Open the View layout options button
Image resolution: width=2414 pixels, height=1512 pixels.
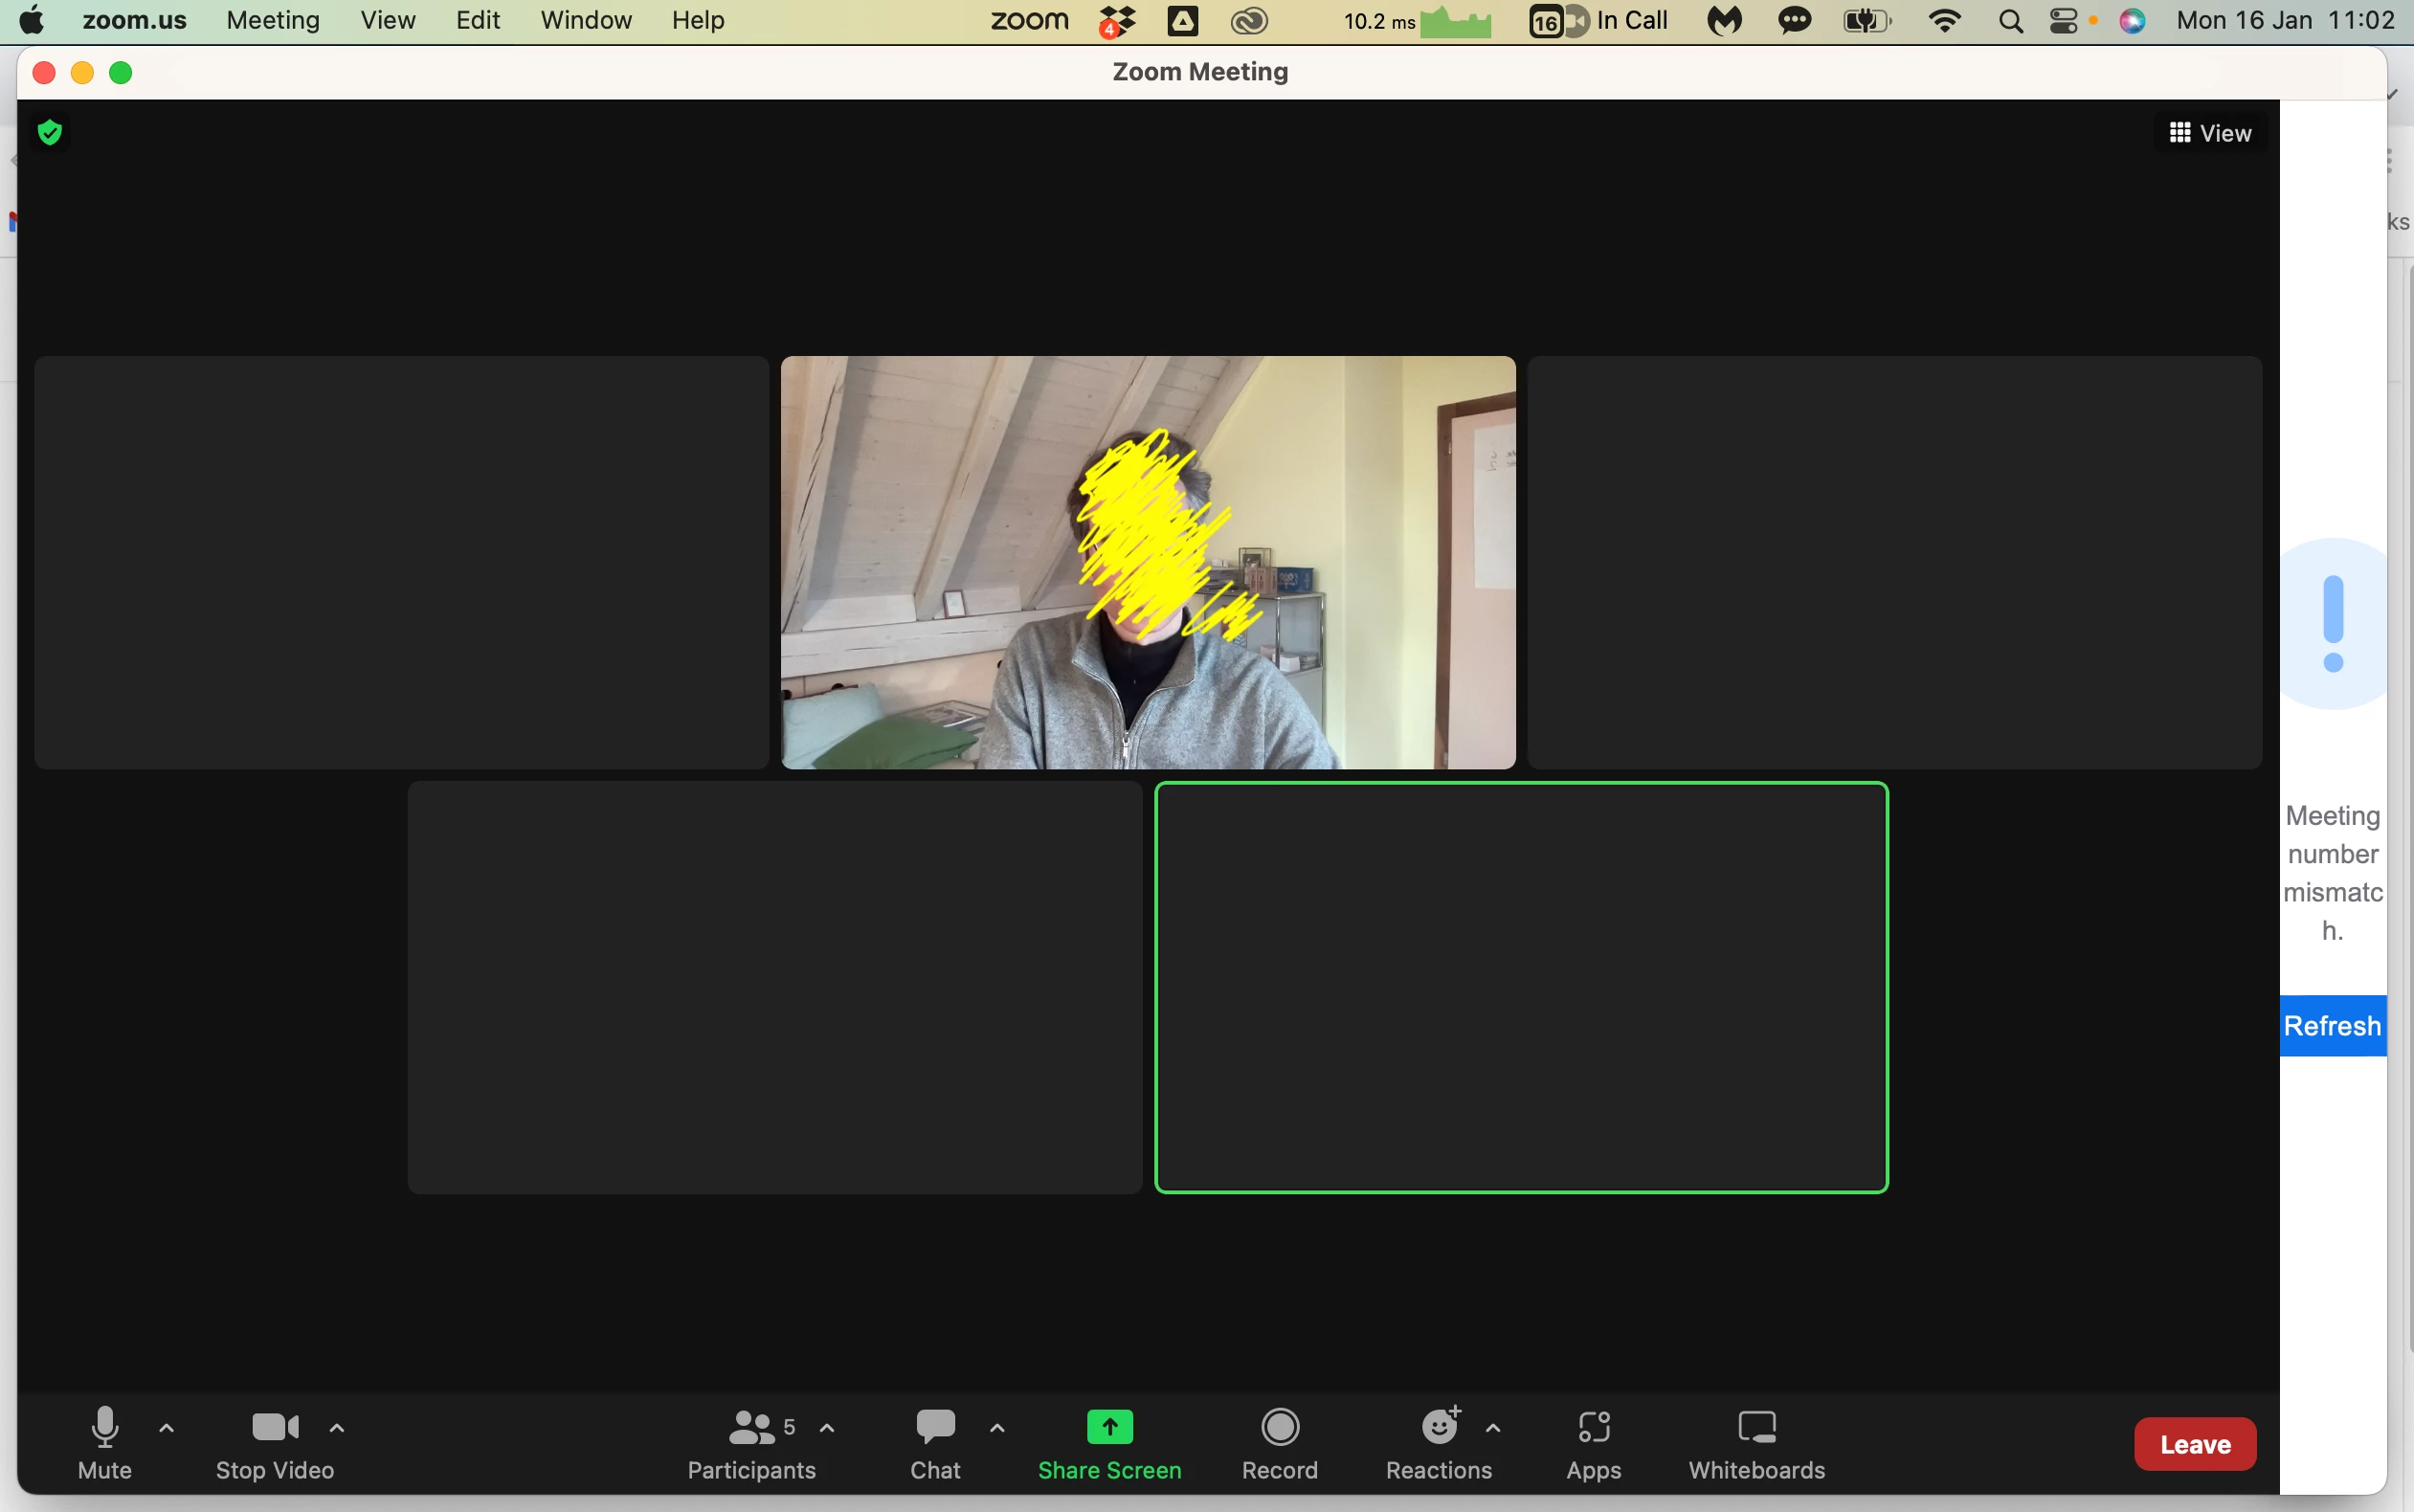pos(2210,133)
